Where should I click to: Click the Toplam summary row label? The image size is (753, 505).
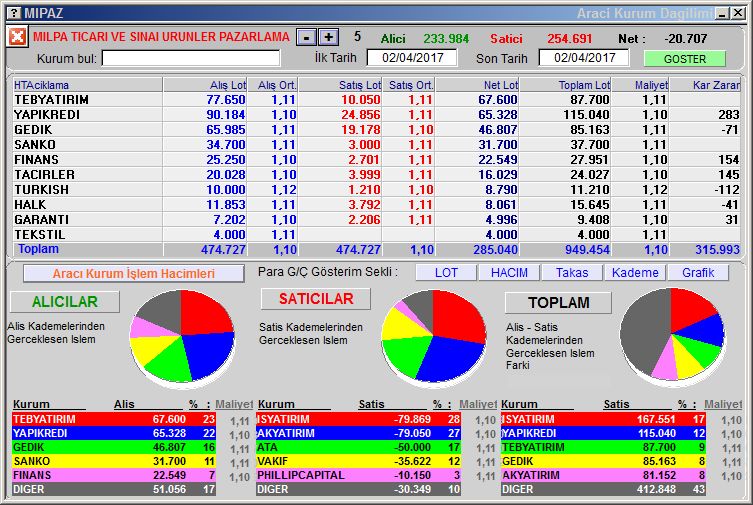click(38, 249)
